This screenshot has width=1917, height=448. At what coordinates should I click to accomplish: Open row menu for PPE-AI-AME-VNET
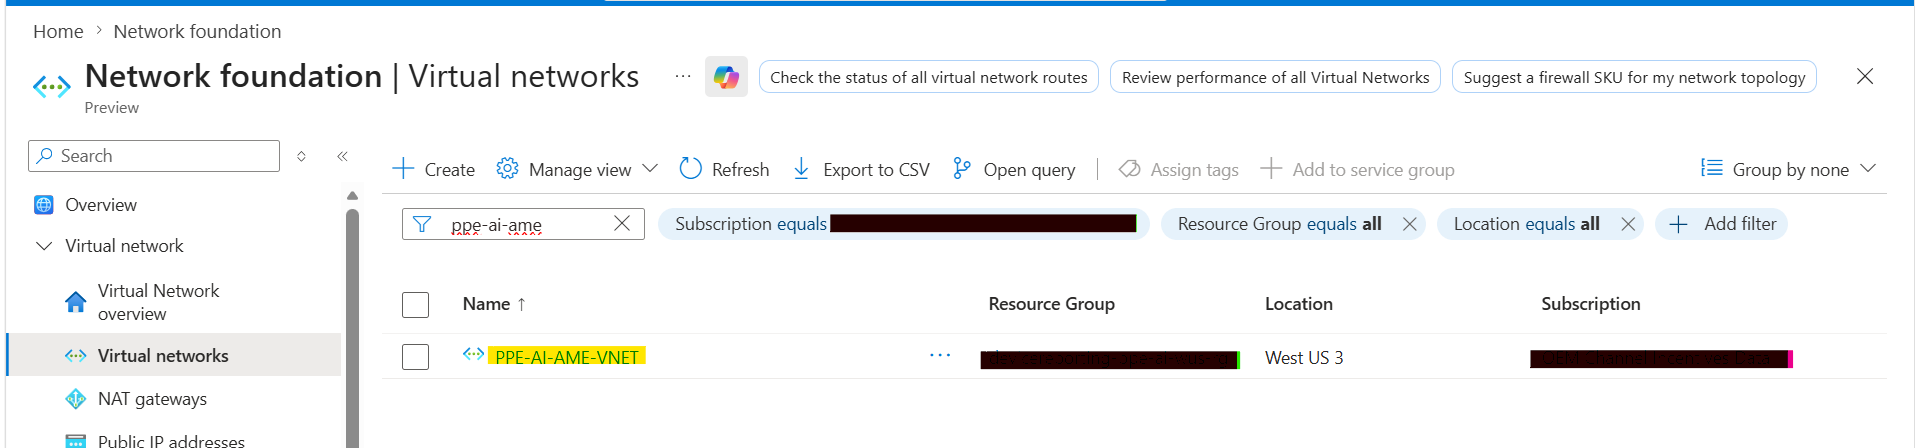[940, 355]
